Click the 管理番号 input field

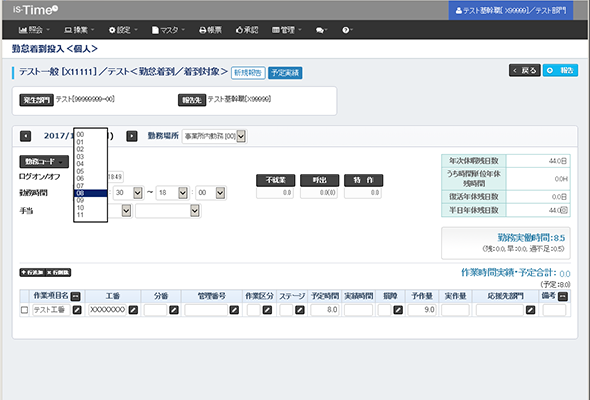click(x=206, y=310)
